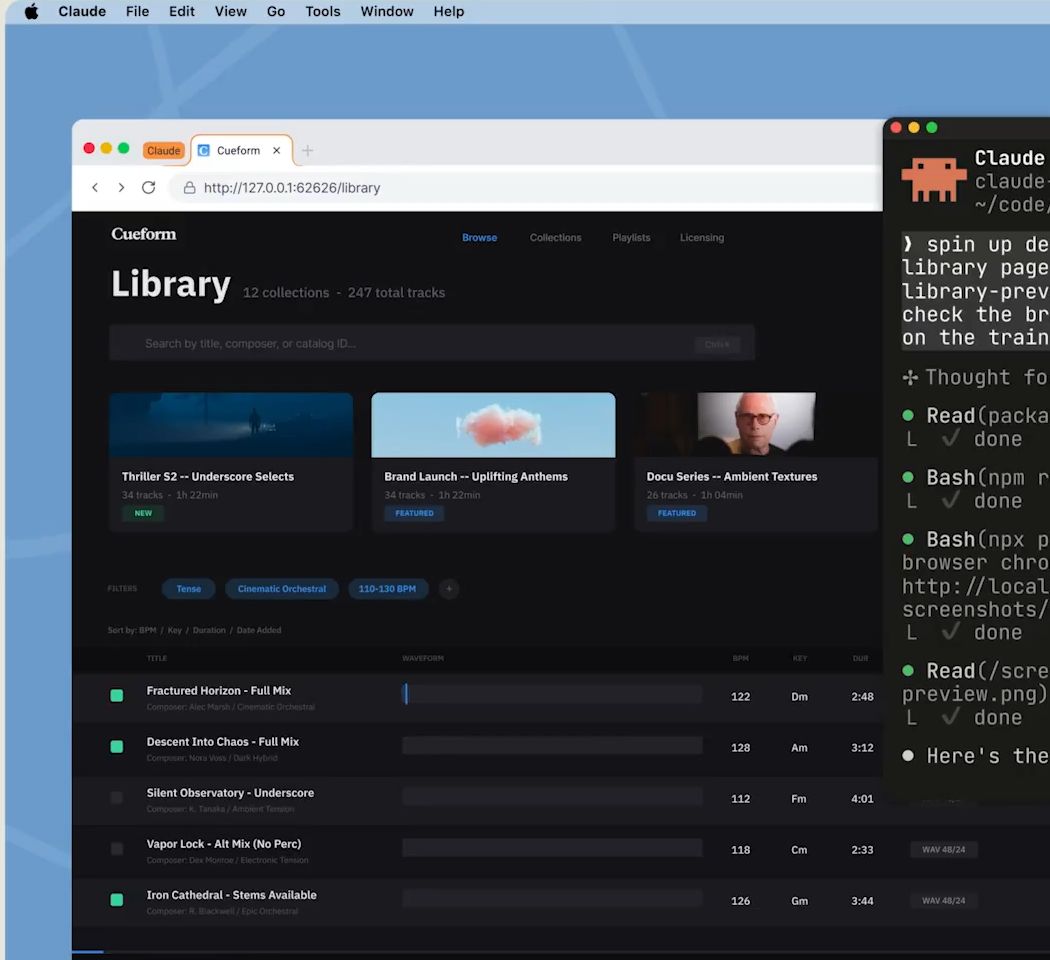Switch to the Collections nav tab
1050x960 pixels.
(x=555, y=238)
